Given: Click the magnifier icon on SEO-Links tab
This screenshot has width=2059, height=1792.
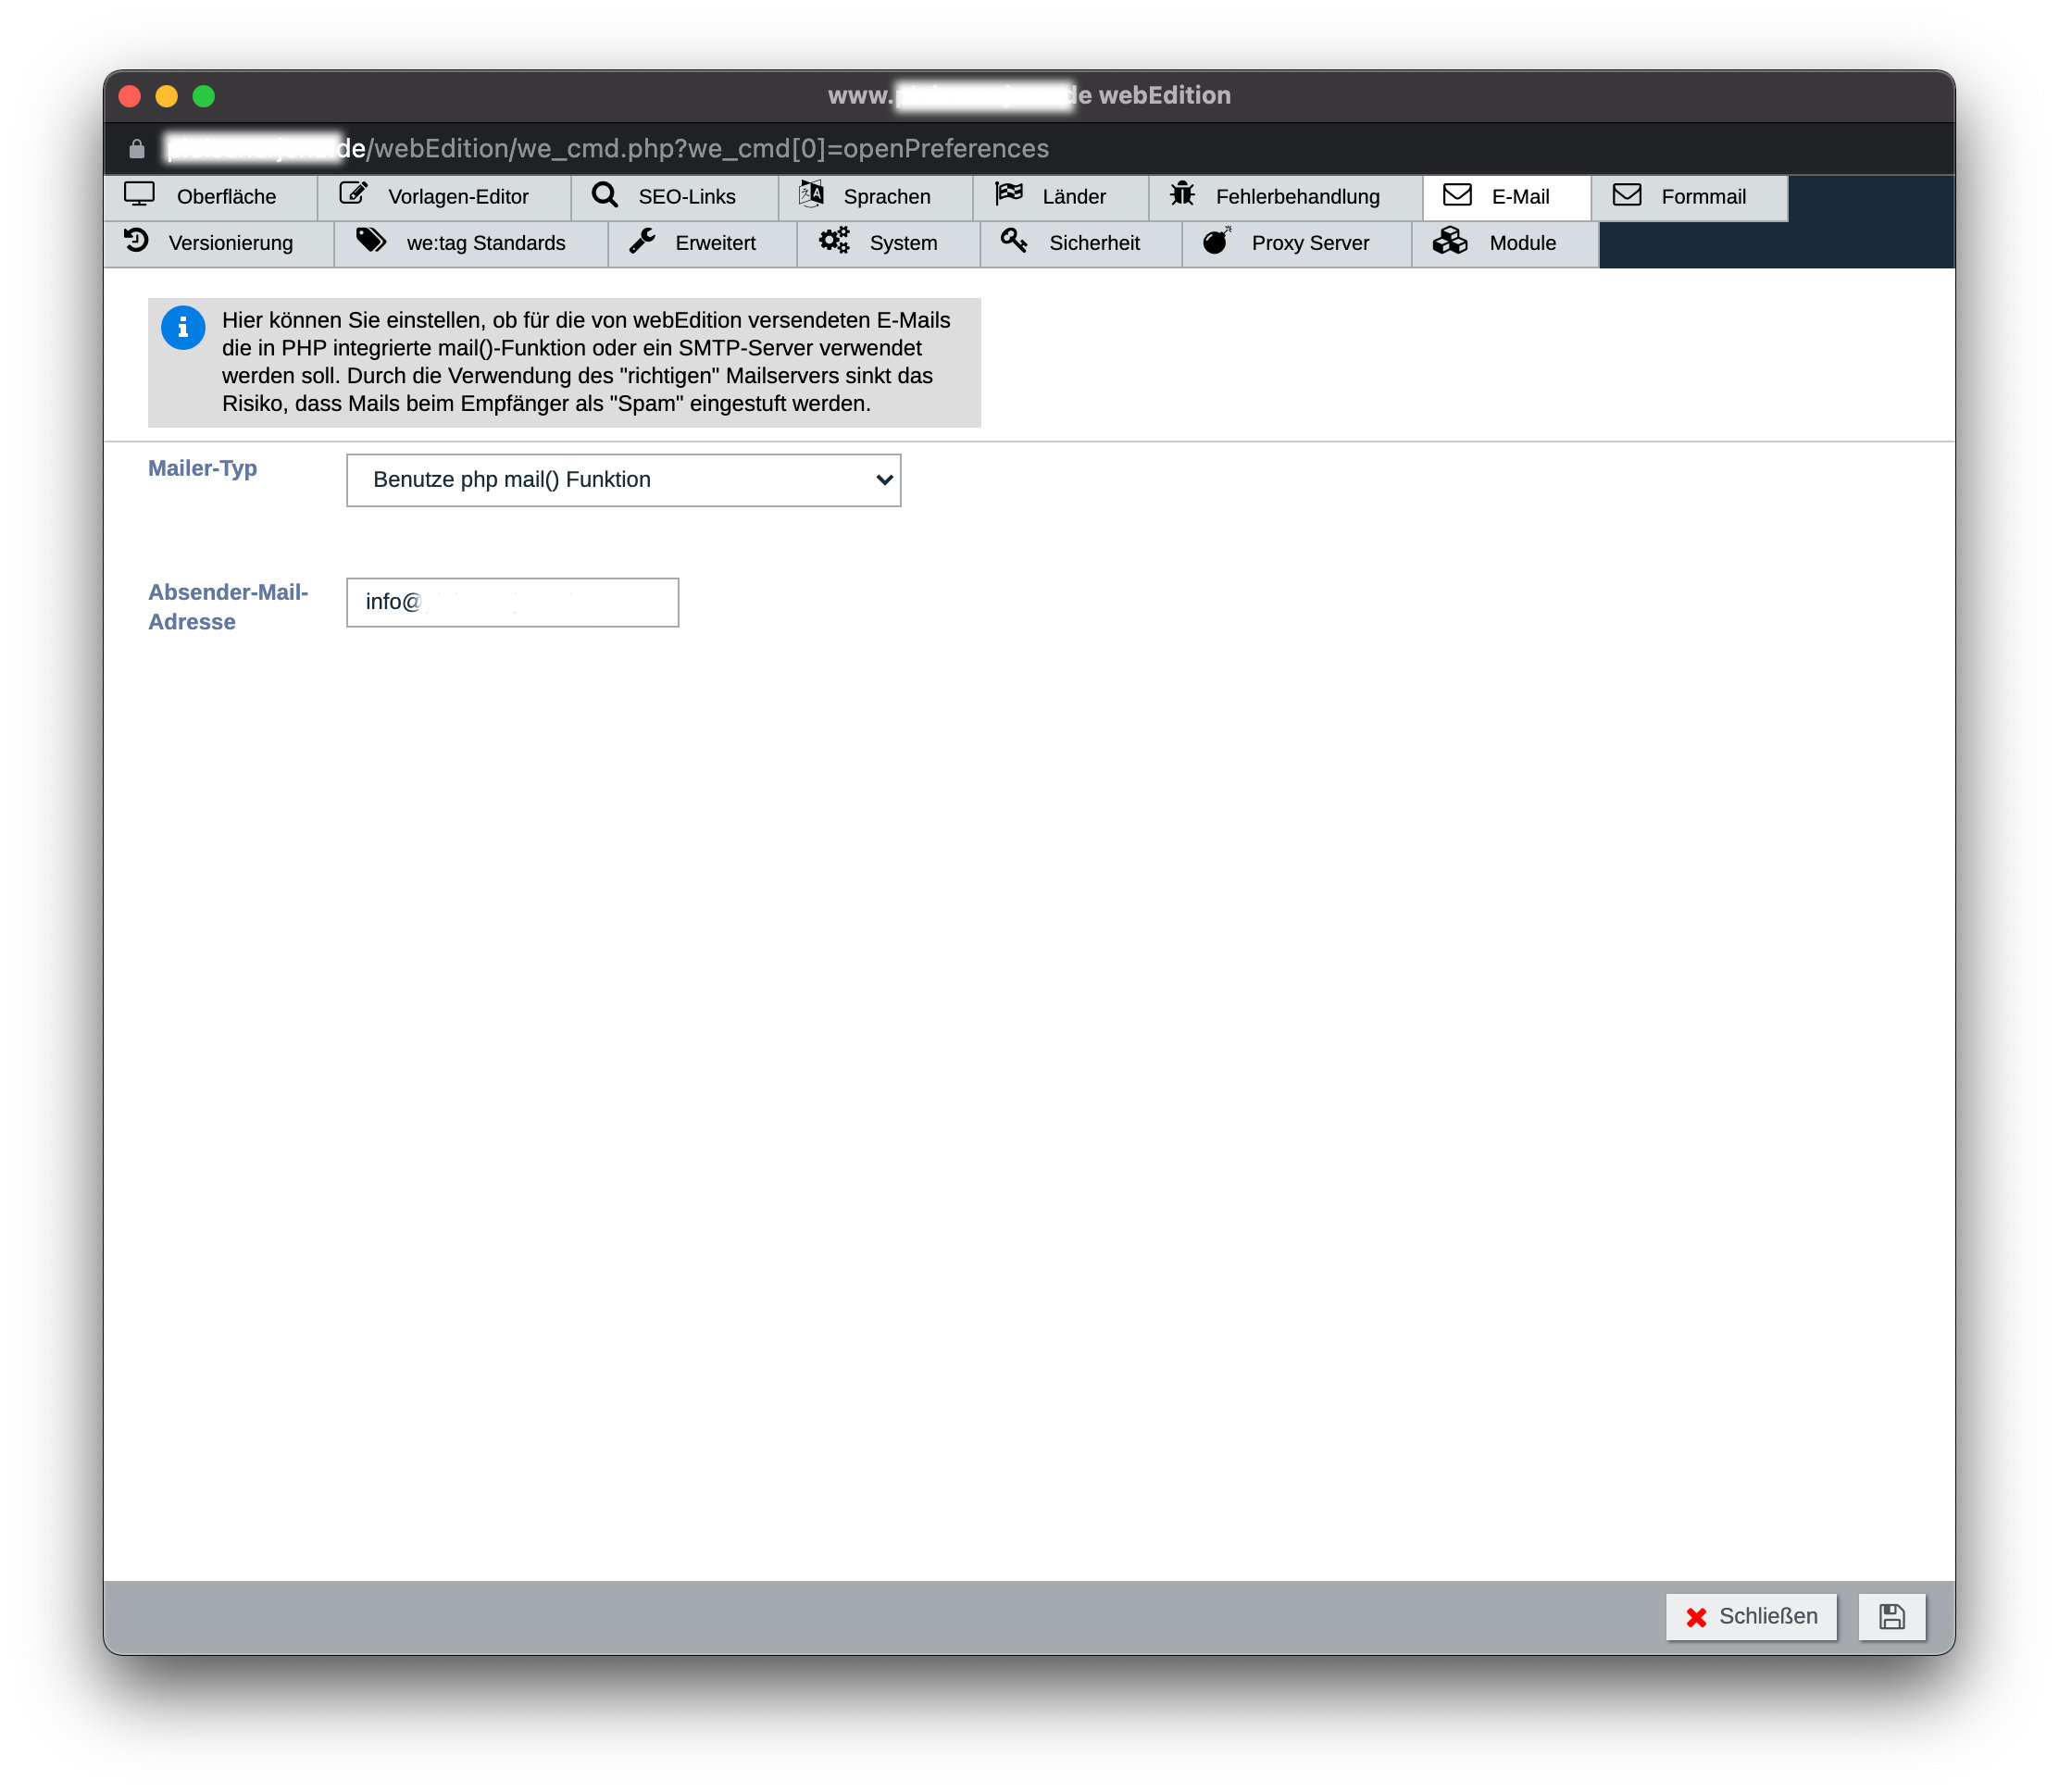Looking at the screenshot, I should (x=604, y=194).
